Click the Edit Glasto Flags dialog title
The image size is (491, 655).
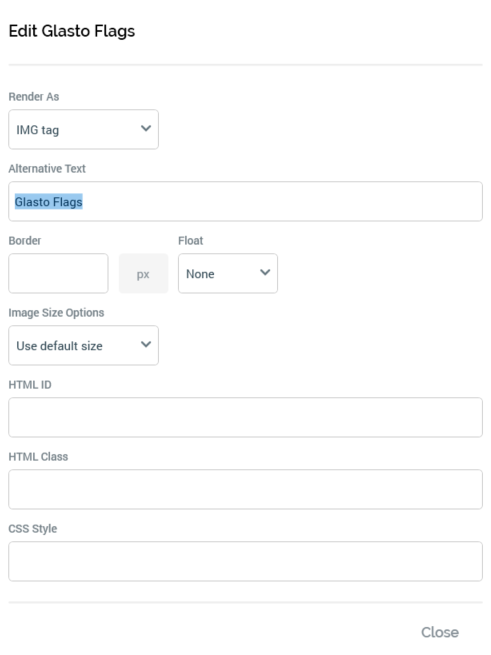[x=72, y=31]
